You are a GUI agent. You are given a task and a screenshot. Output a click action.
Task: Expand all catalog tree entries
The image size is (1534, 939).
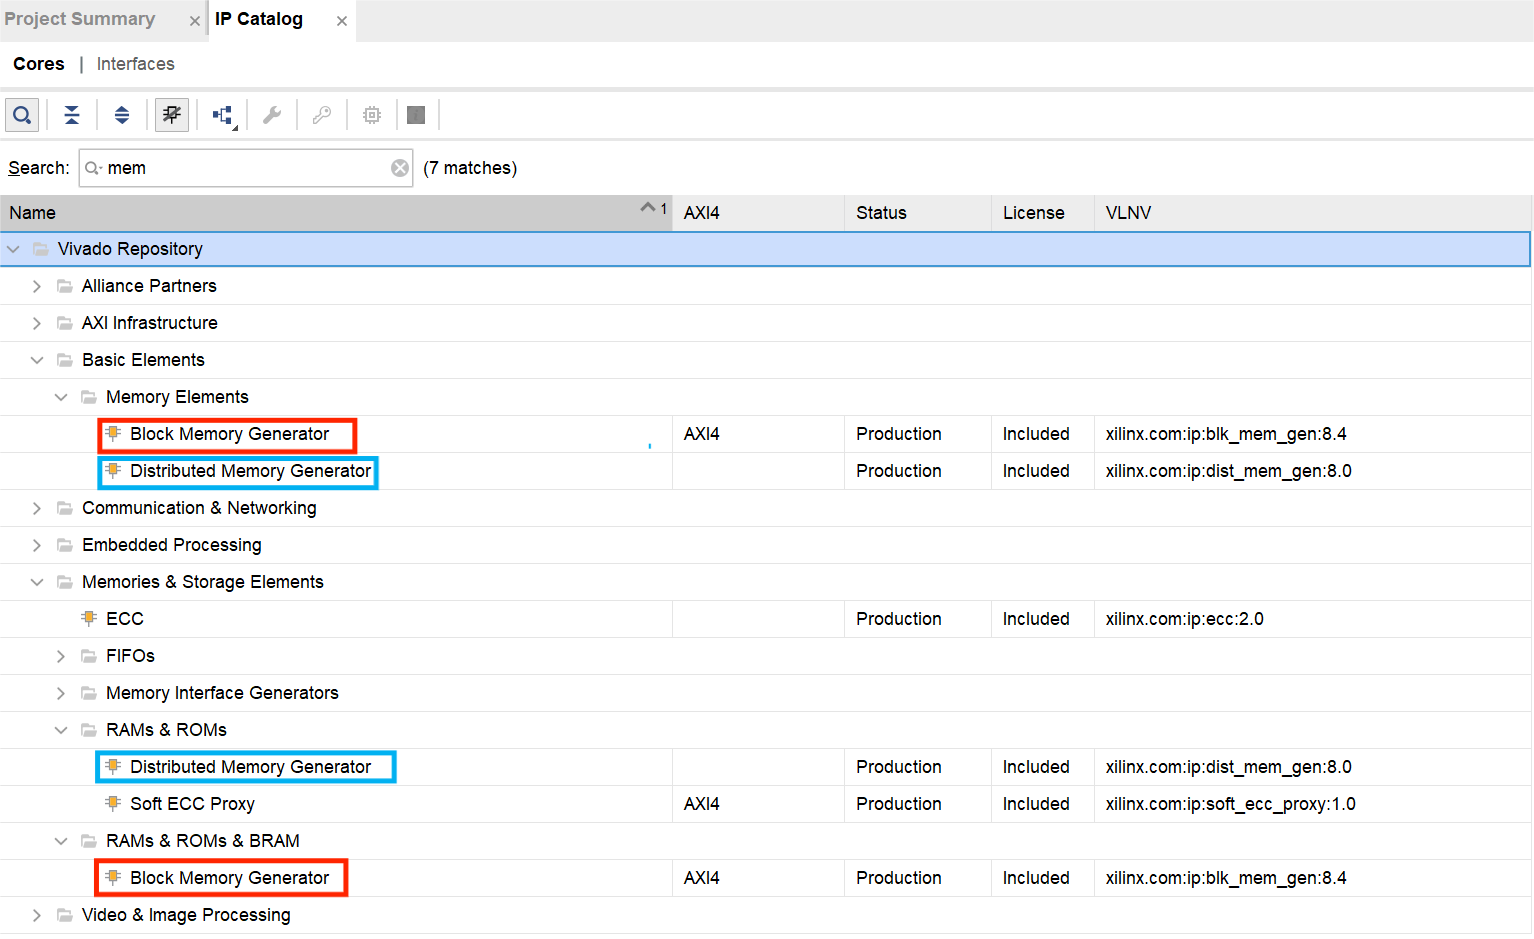(122, 115)
